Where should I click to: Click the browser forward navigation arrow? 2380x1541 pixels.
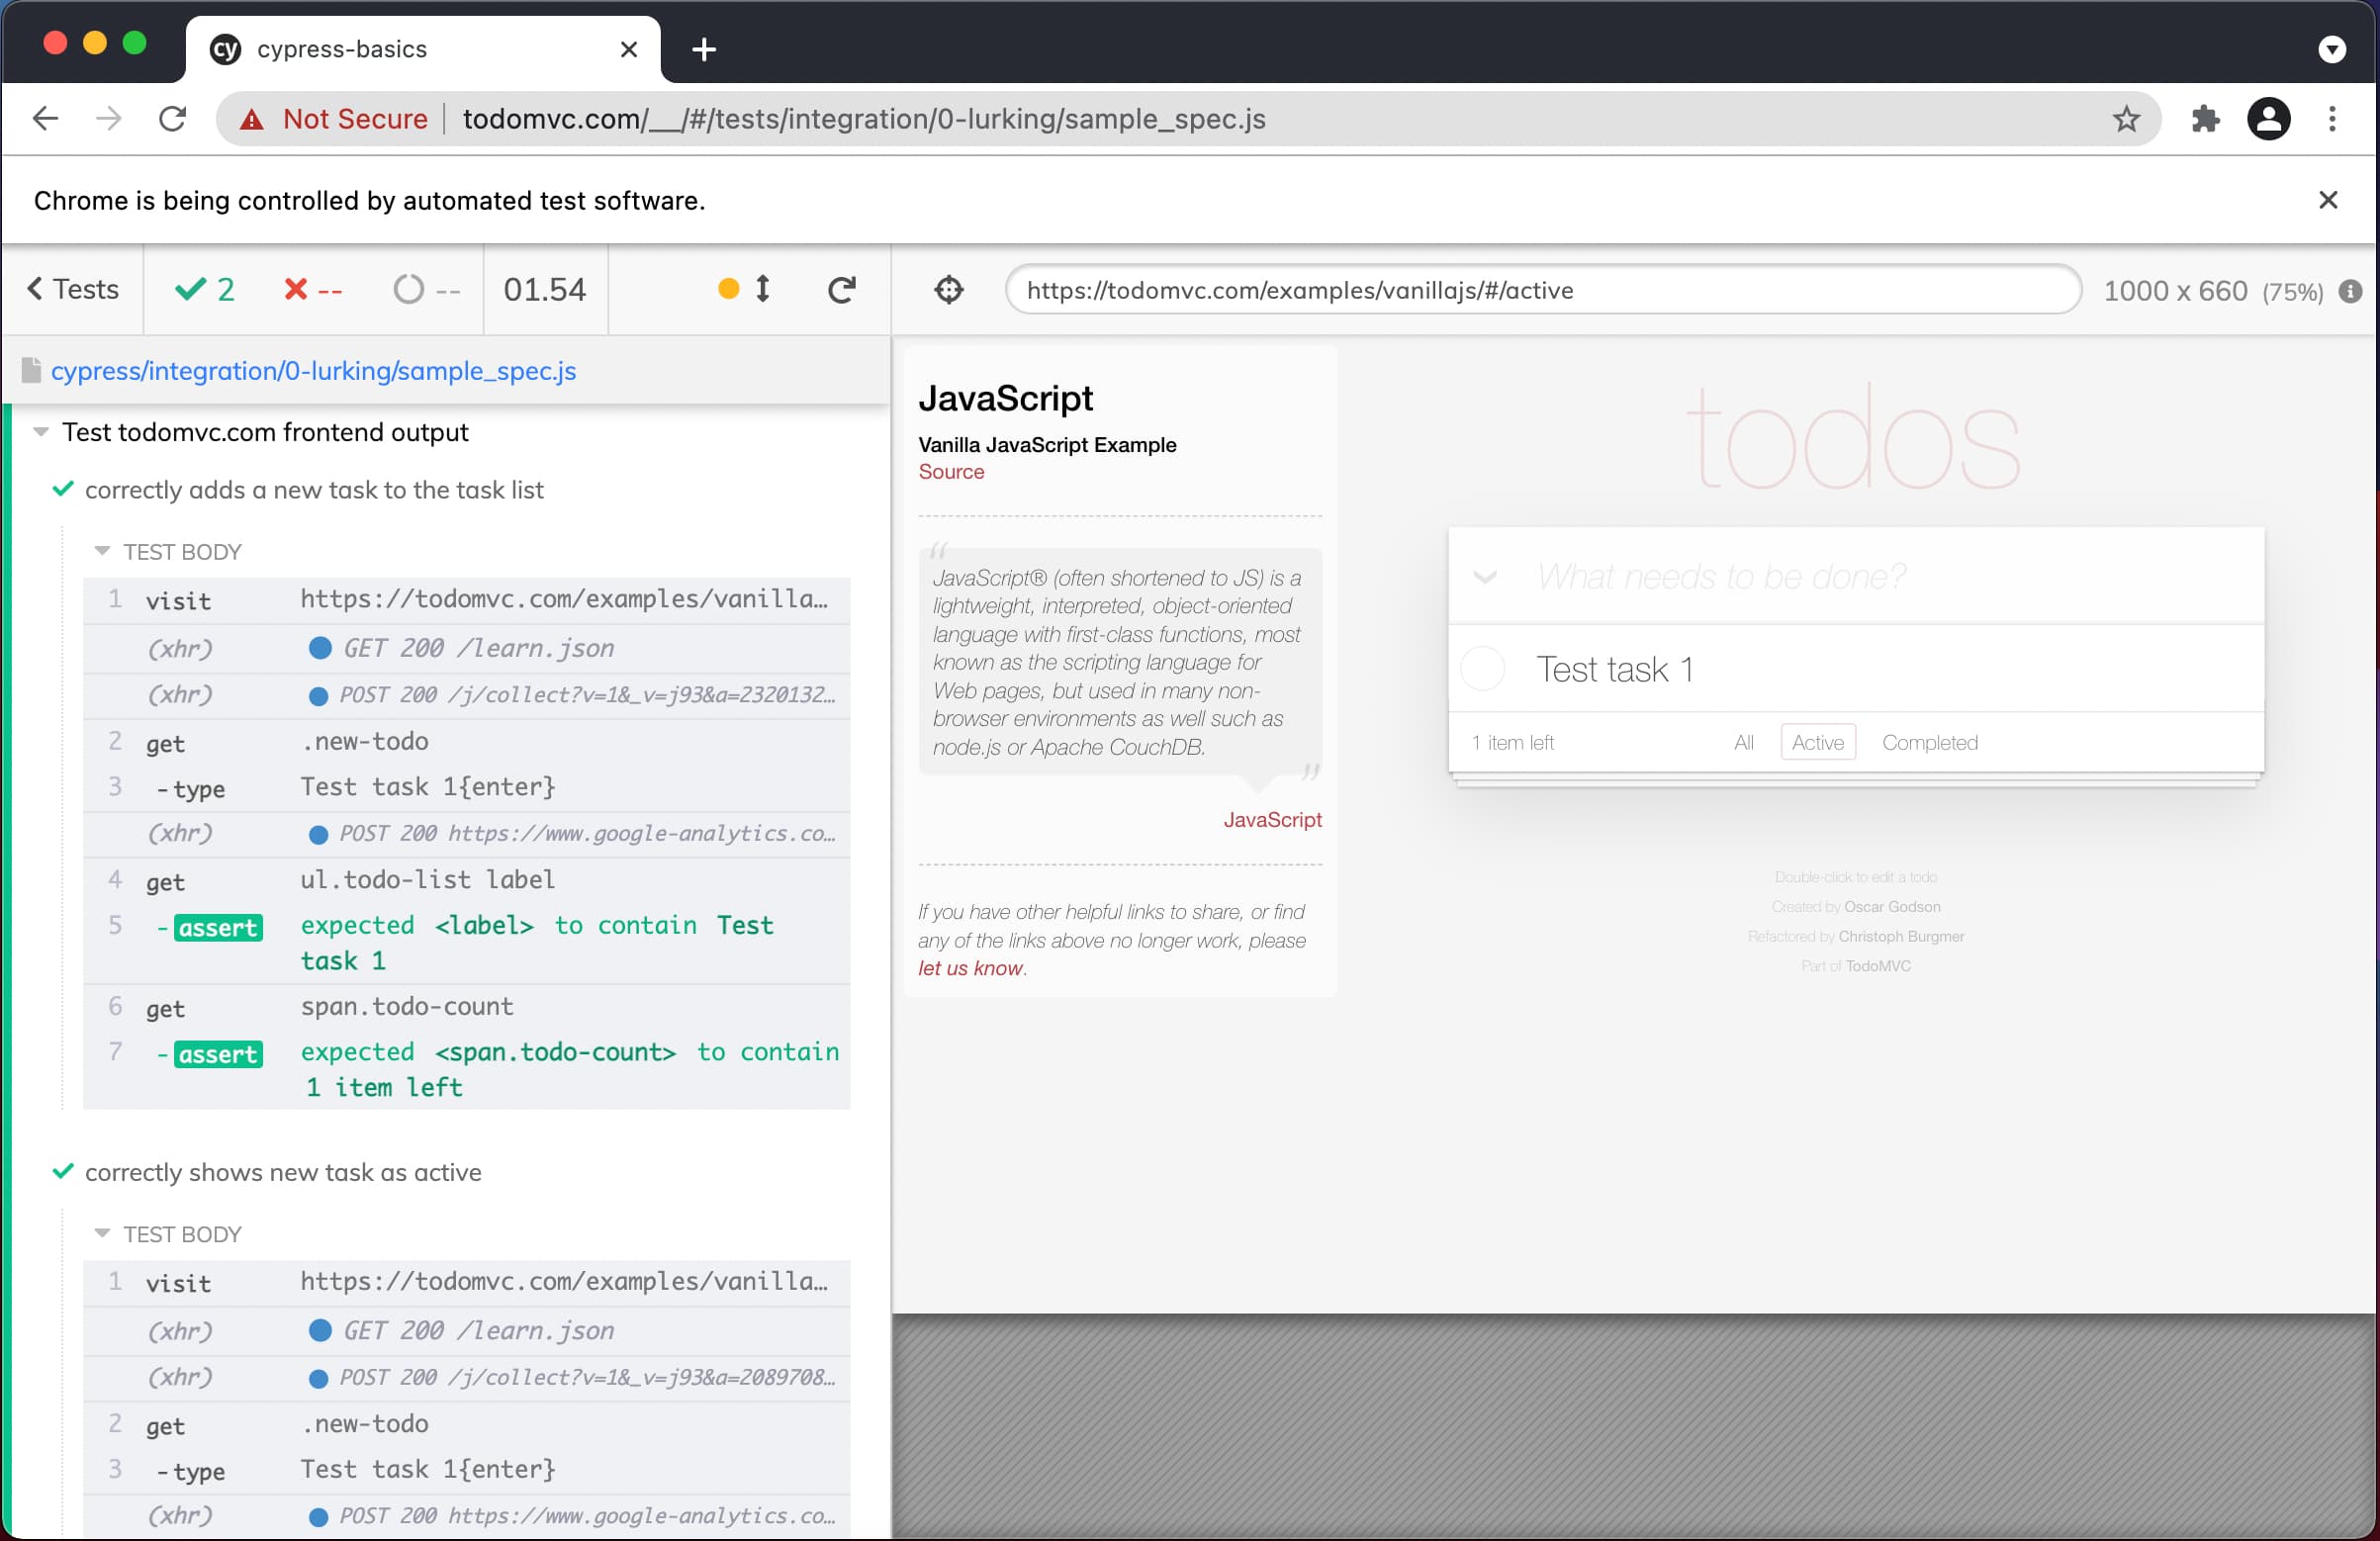(108, 118)
